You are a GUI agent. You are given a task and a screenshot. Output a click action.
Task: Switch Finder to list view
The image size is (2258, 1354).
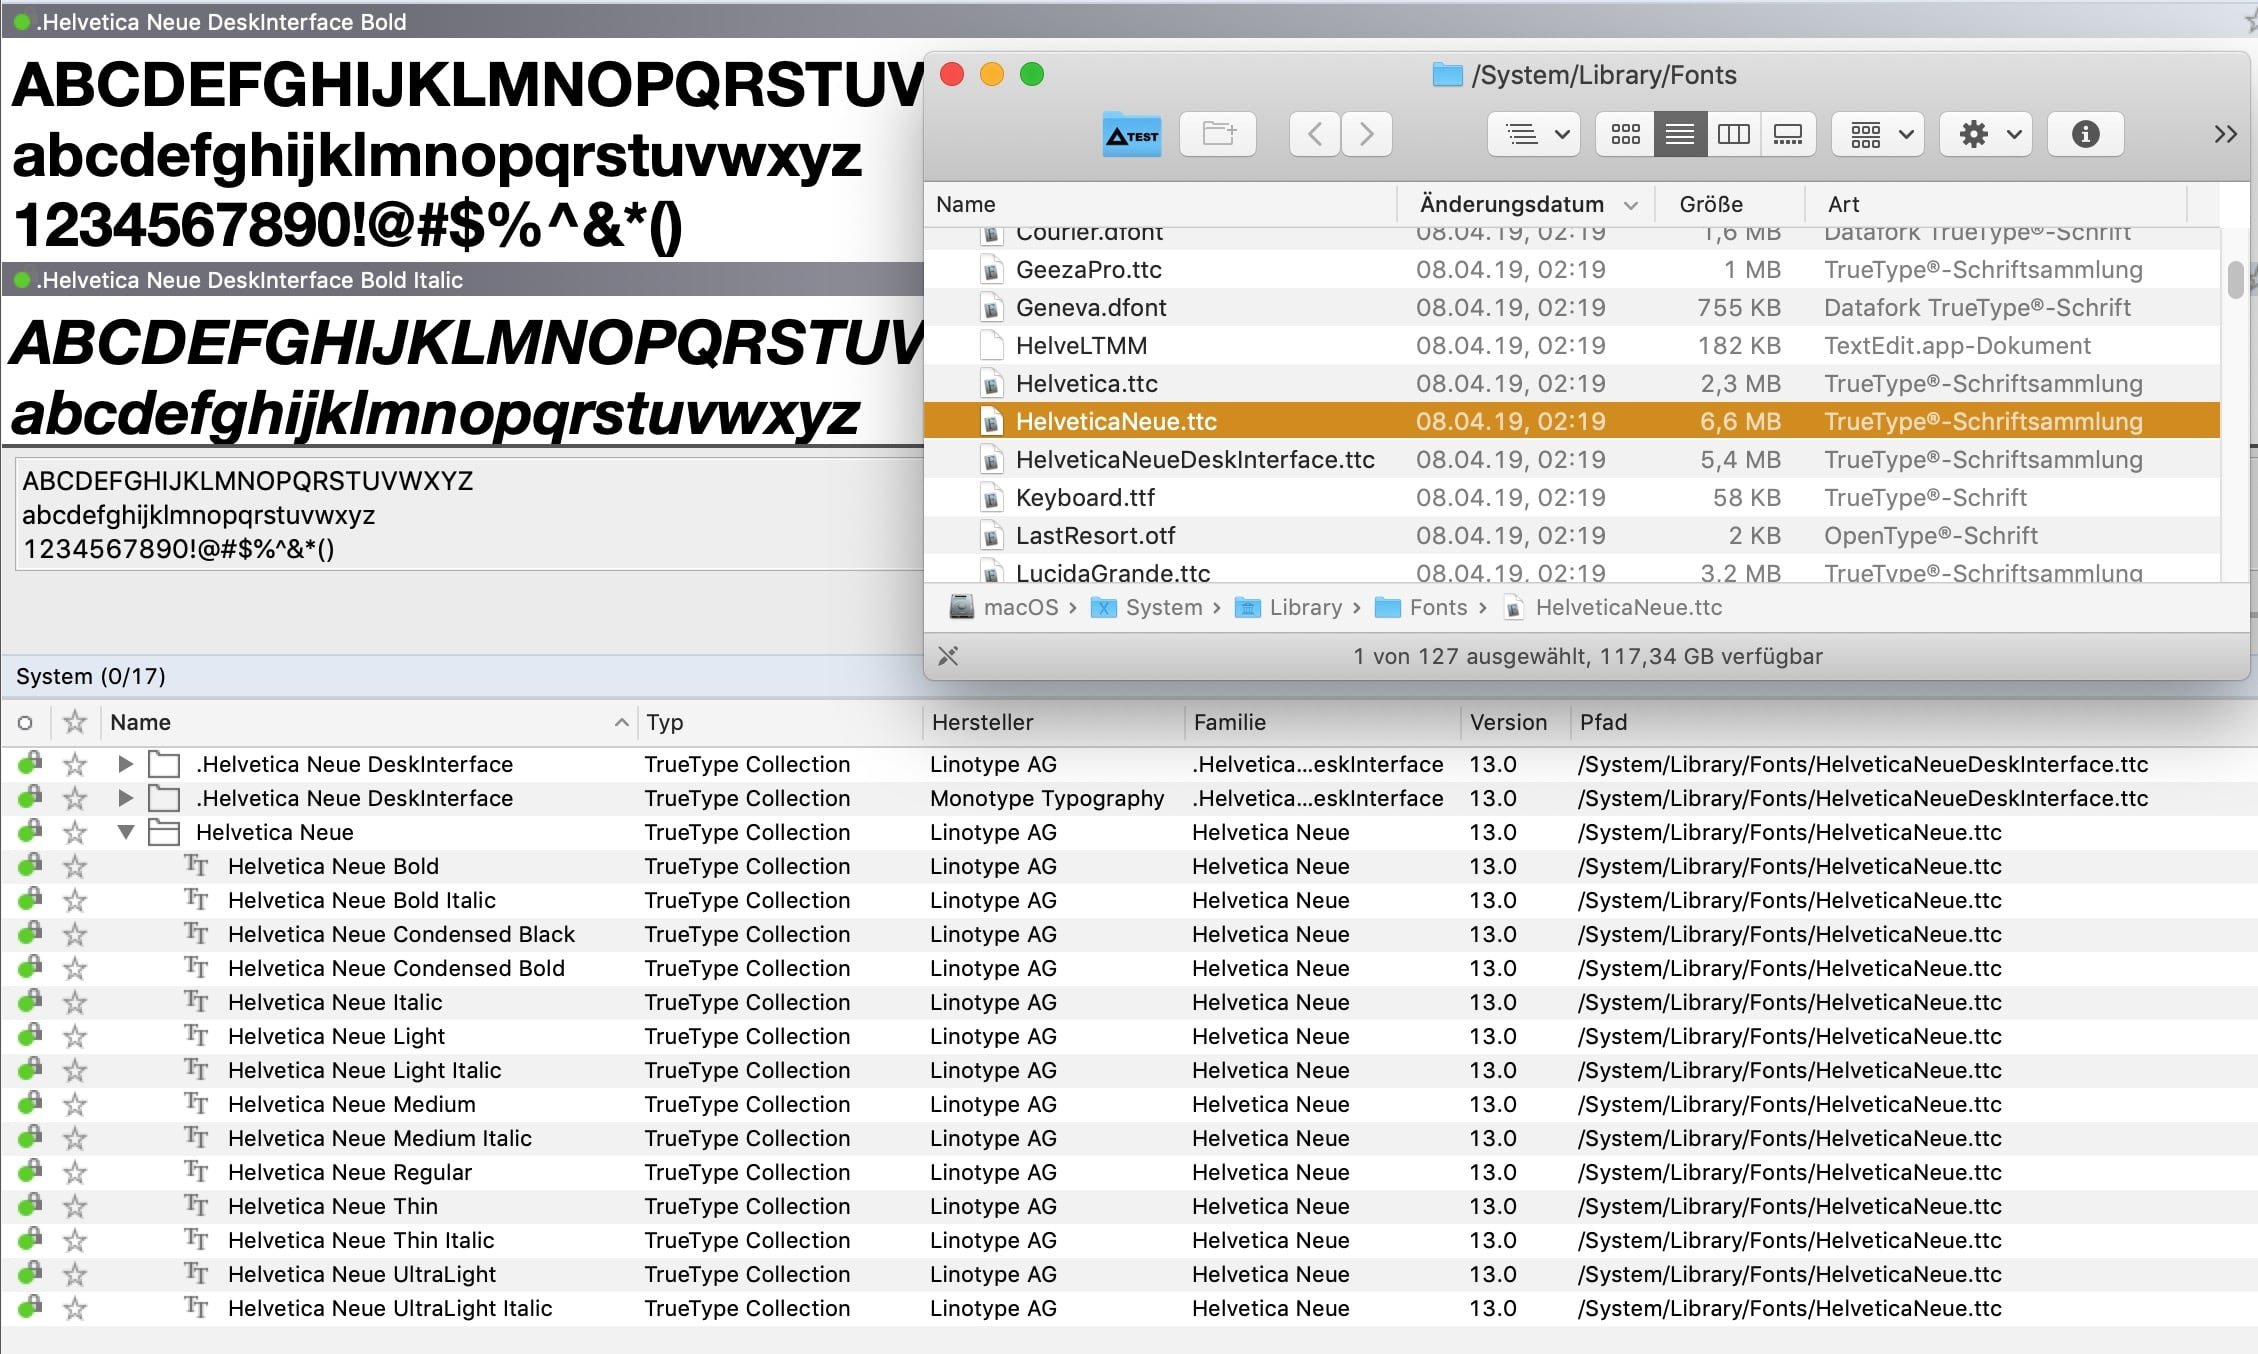[1680, 134]
